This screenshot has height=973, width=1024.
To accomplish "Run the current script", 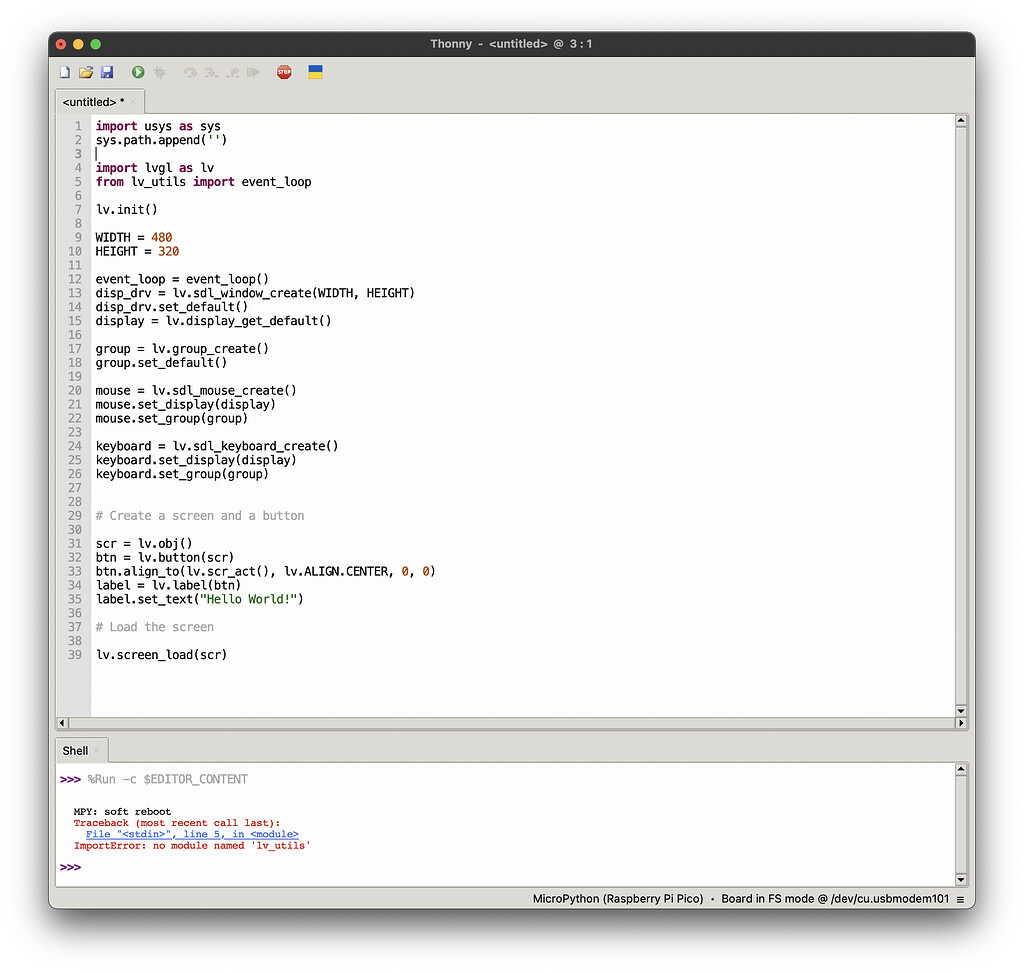I will point(138,72).
